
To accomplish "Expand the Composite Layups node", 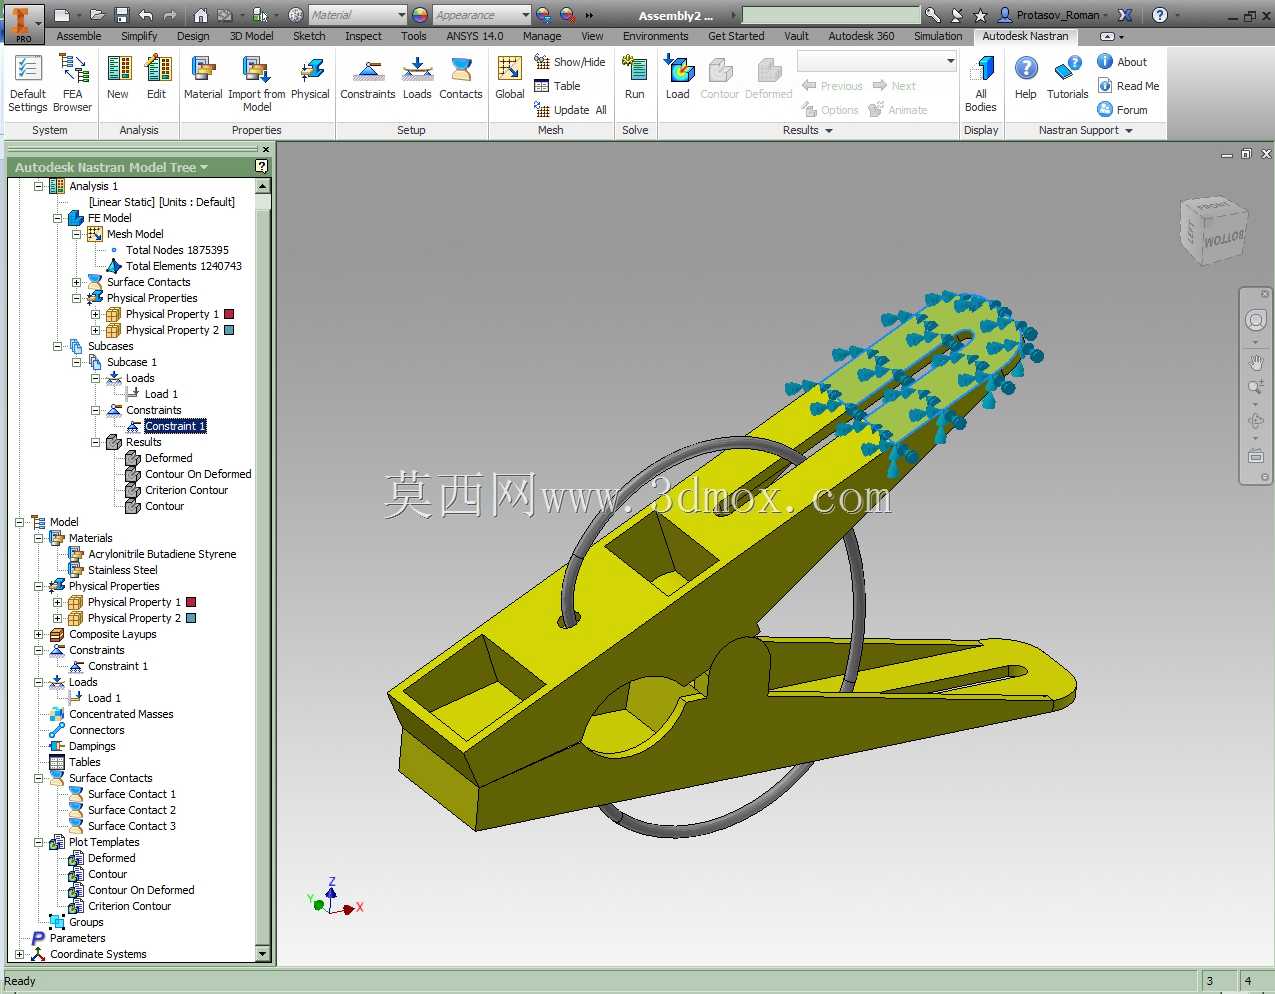I will [x=39, y=634].
